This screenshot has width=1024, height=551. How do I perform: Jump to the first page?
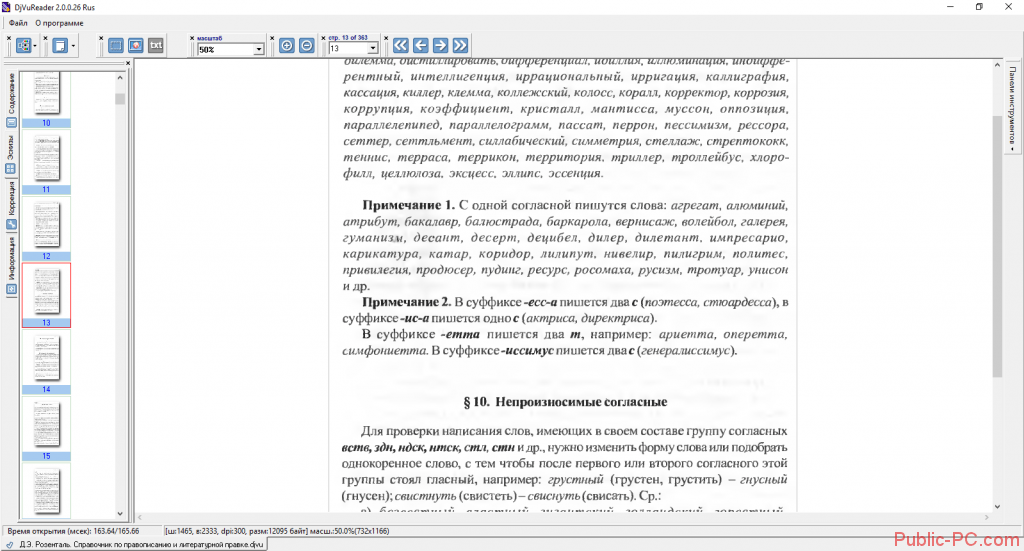click(x=401, y=45)
